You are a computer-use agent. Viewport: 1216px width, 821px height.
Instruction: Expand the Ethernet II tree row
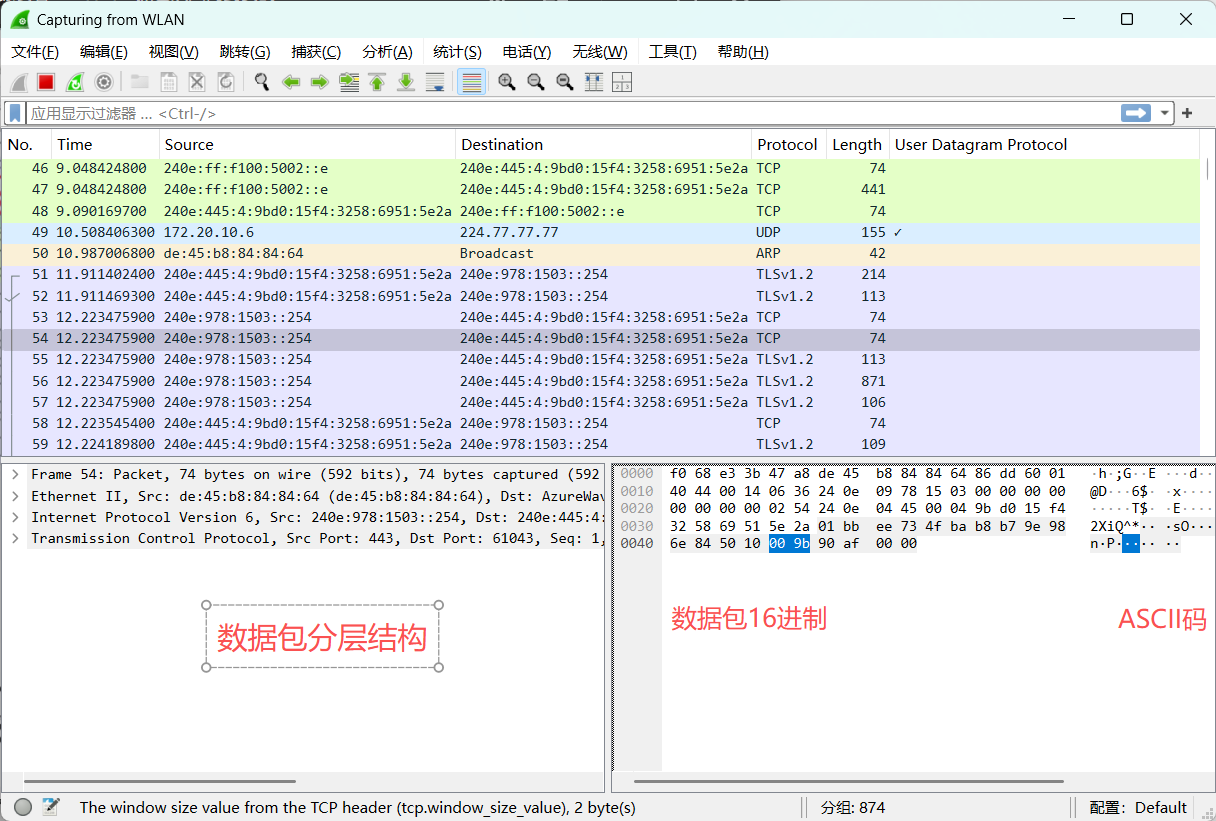[15, 496]
